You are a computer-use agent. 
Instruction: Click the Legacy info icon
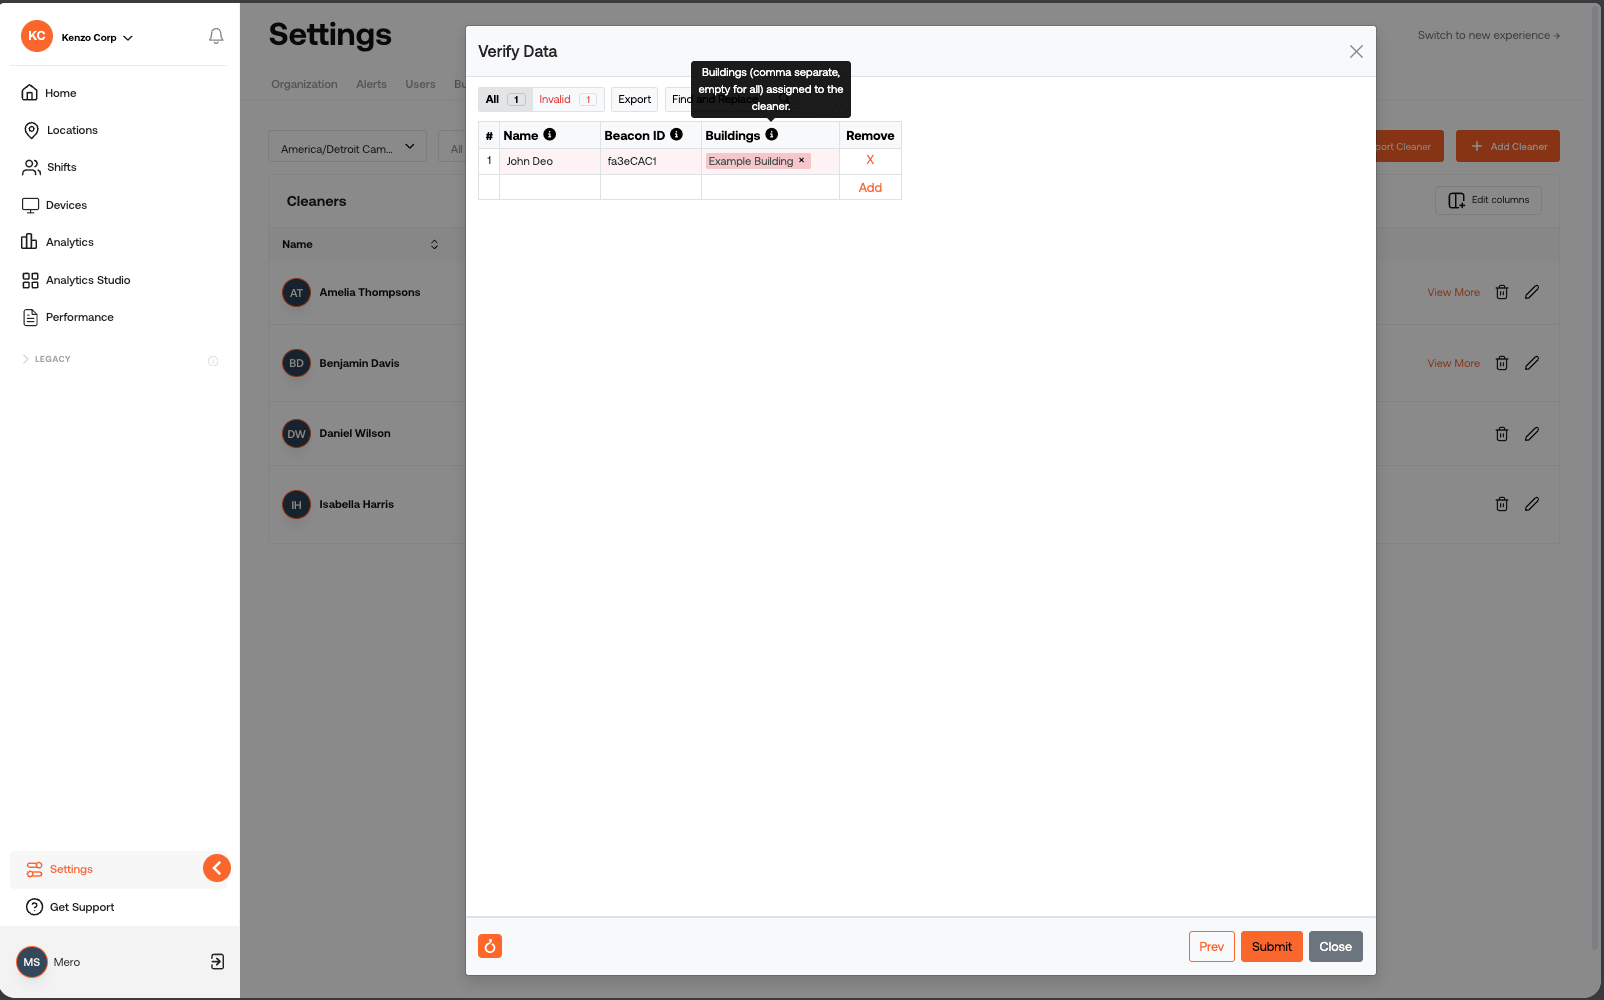(213, 361)
